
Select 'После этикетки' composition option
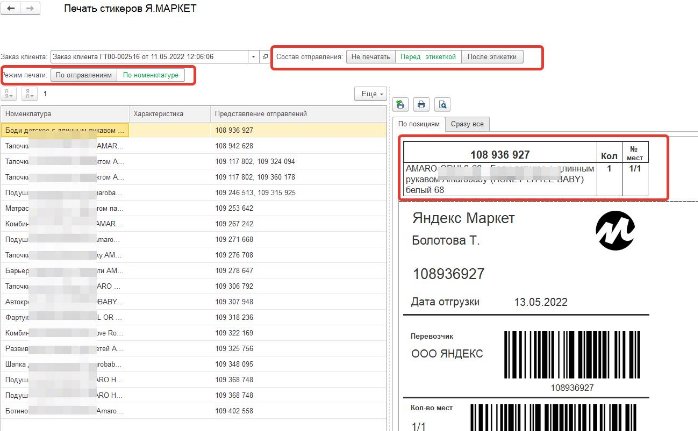(492, 57)
